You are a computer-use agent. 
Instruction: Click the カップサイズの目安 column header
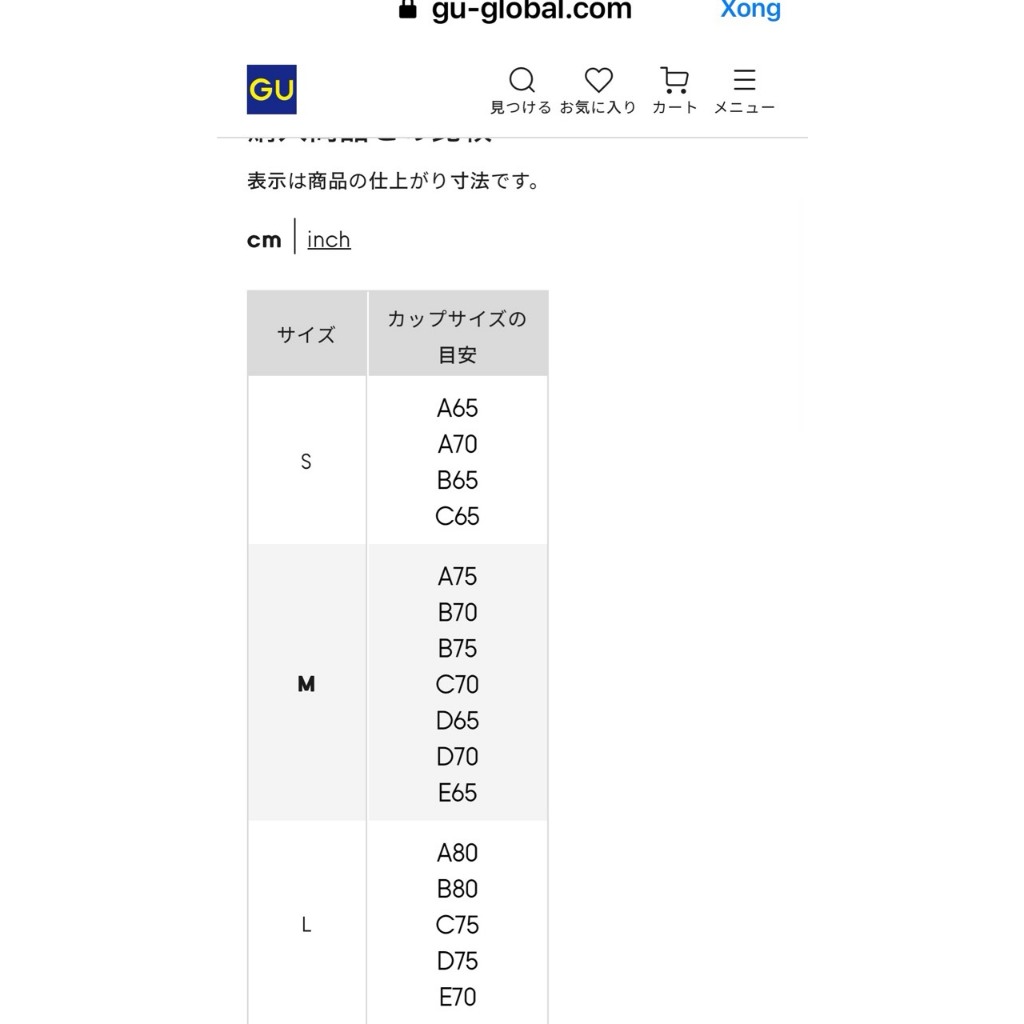coord(457,336)
